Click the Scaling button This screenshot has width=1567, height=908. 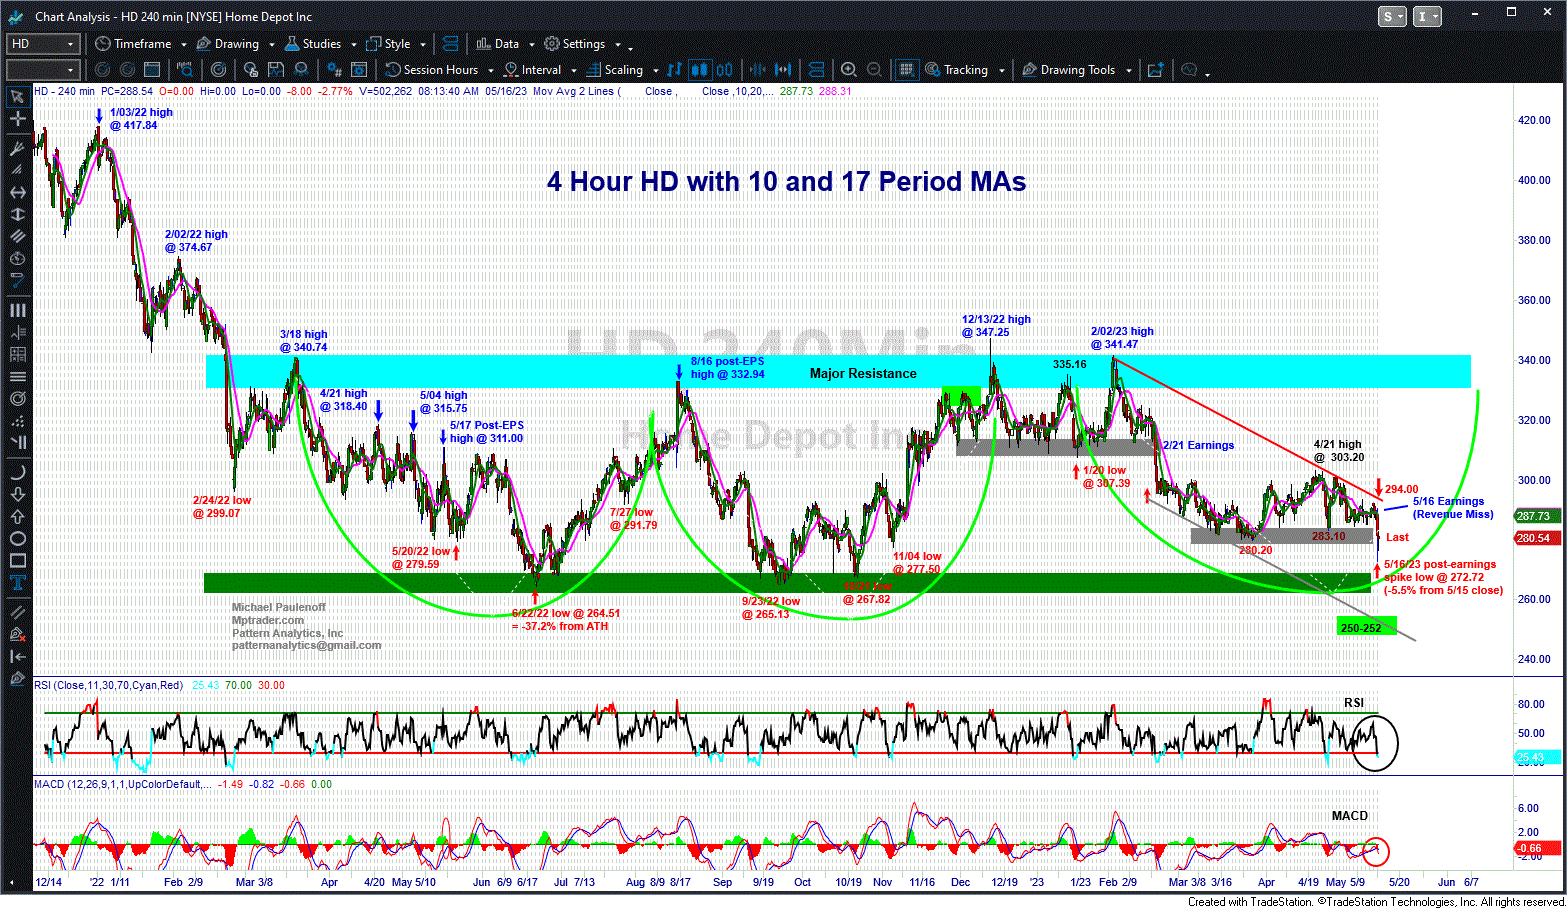click(x=615, y=70)
